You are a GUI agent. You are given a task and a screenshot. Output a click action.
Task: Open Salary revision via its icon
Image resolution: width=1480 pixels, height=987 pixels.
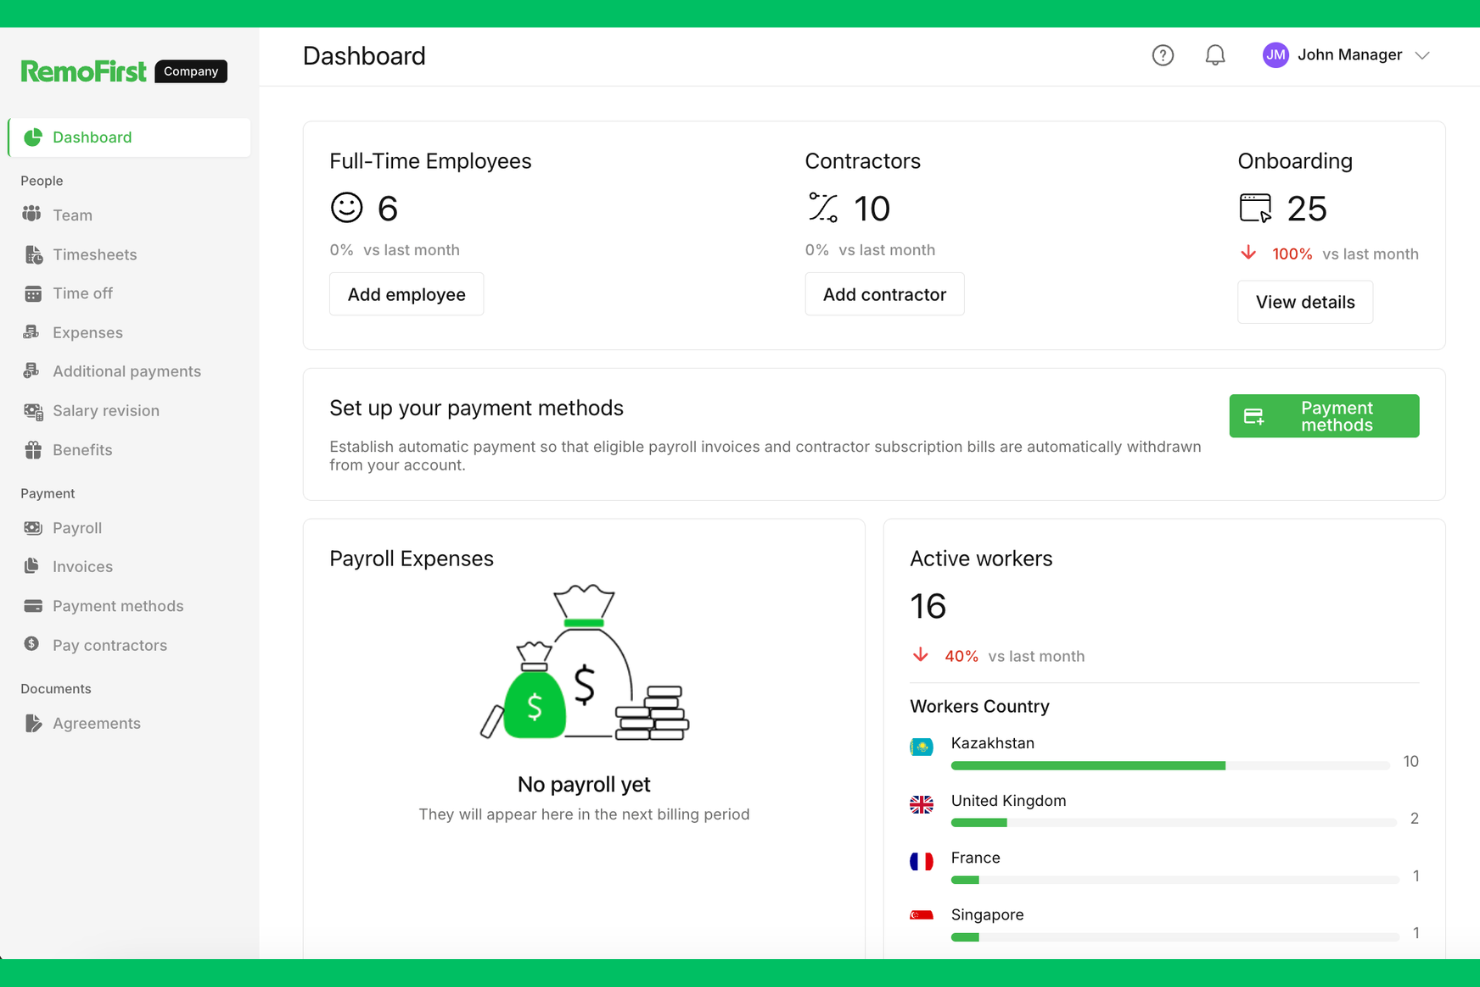tap(32, 410)
